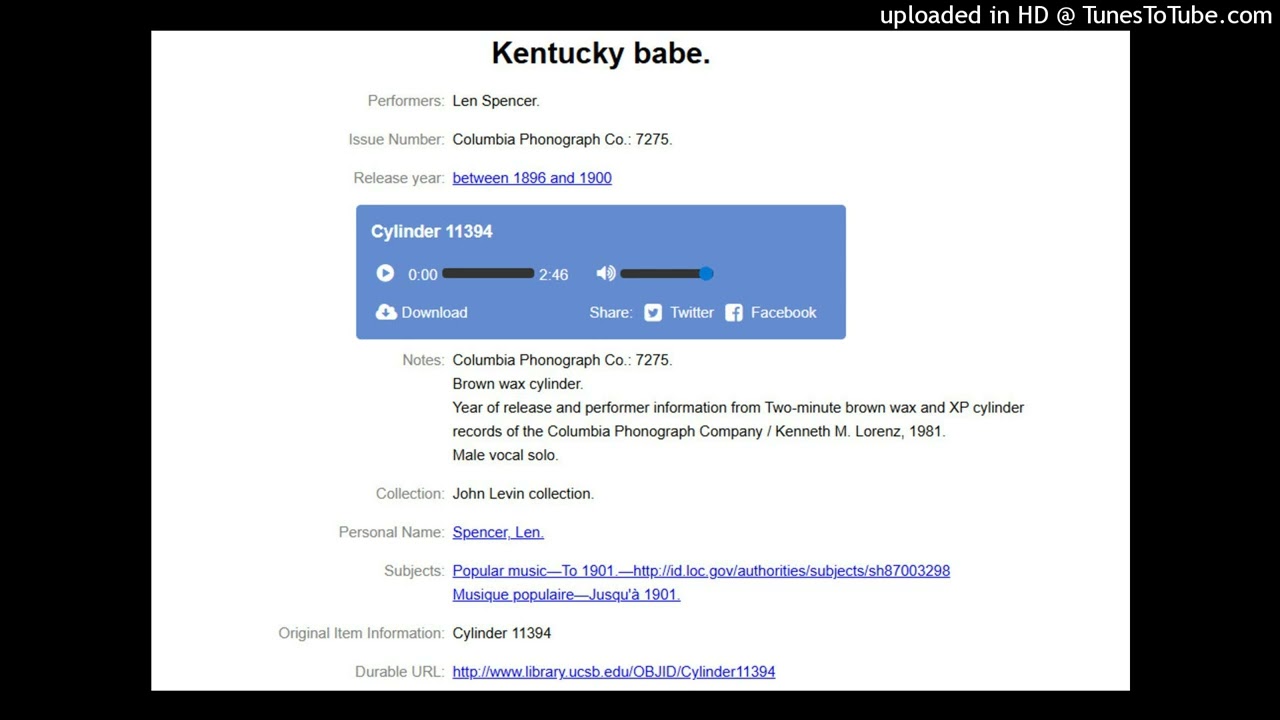Adjust the volume slider

(x=666, y=273)
